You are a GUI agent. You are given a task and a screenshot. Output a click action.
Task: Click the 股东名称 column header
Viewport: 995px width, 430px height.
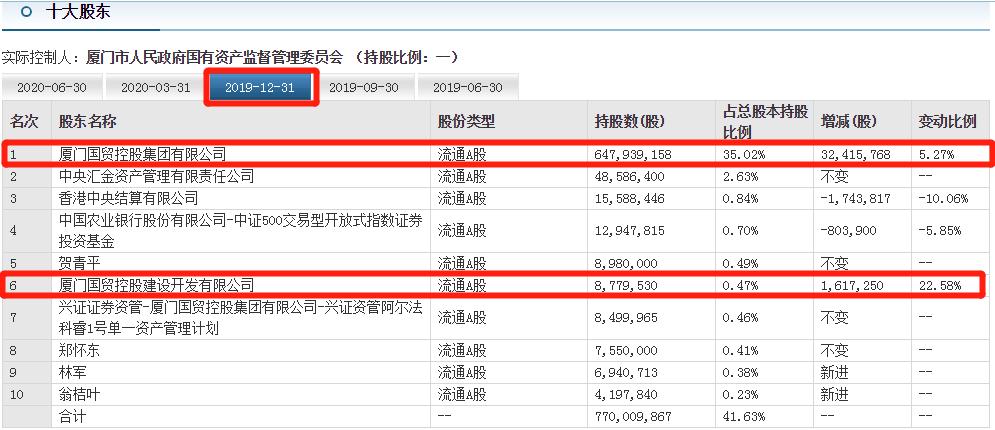click(88, 122)
